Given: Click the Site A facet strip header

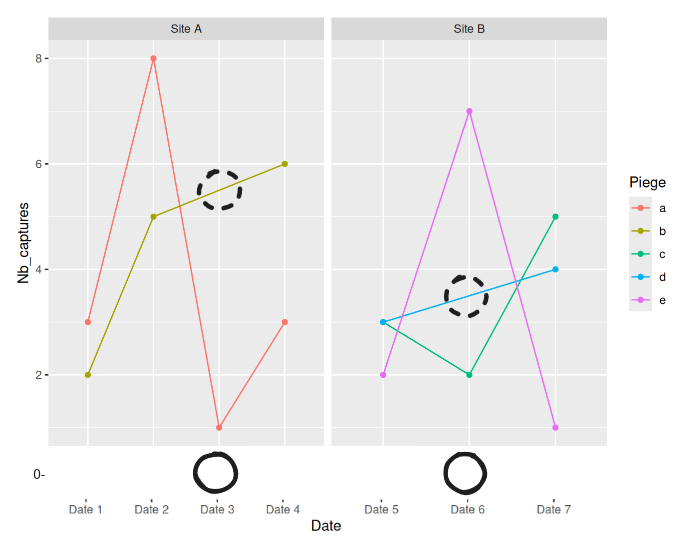Looking at the screenshot, I should (x=186, y=29).
